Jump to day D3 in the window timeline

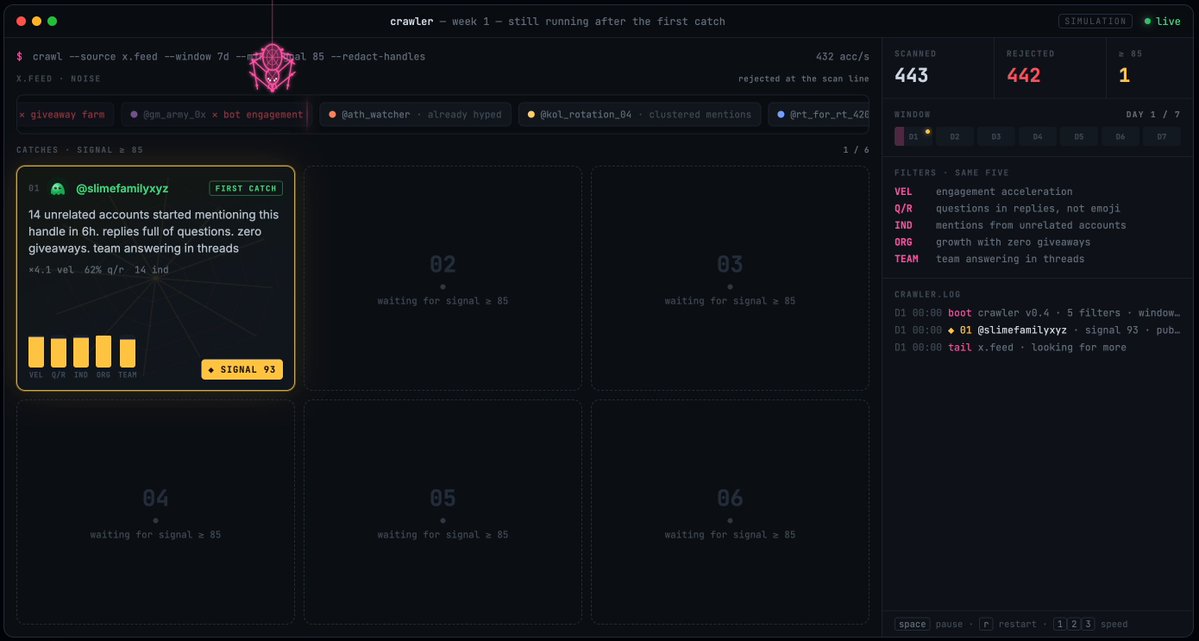pyautogui.click(x=996, y=136)
